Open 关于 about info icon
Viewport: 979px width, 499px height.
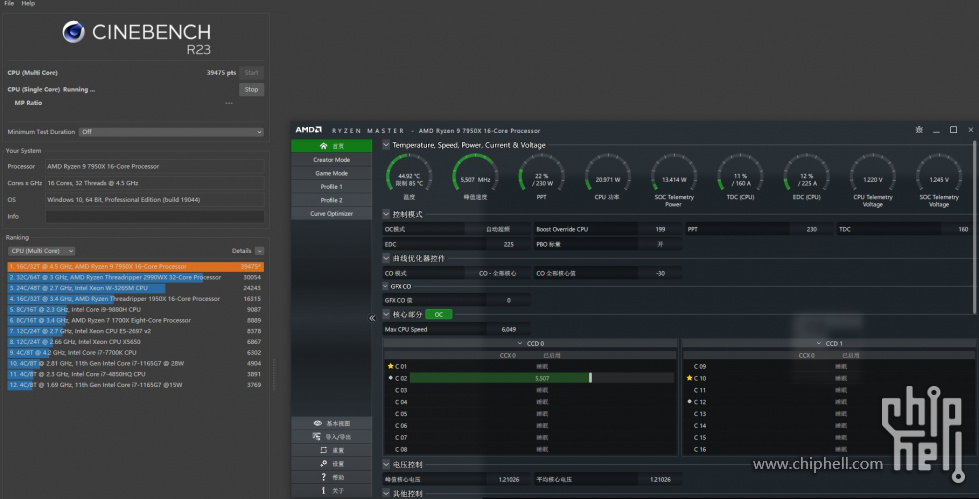pos(331,491)
